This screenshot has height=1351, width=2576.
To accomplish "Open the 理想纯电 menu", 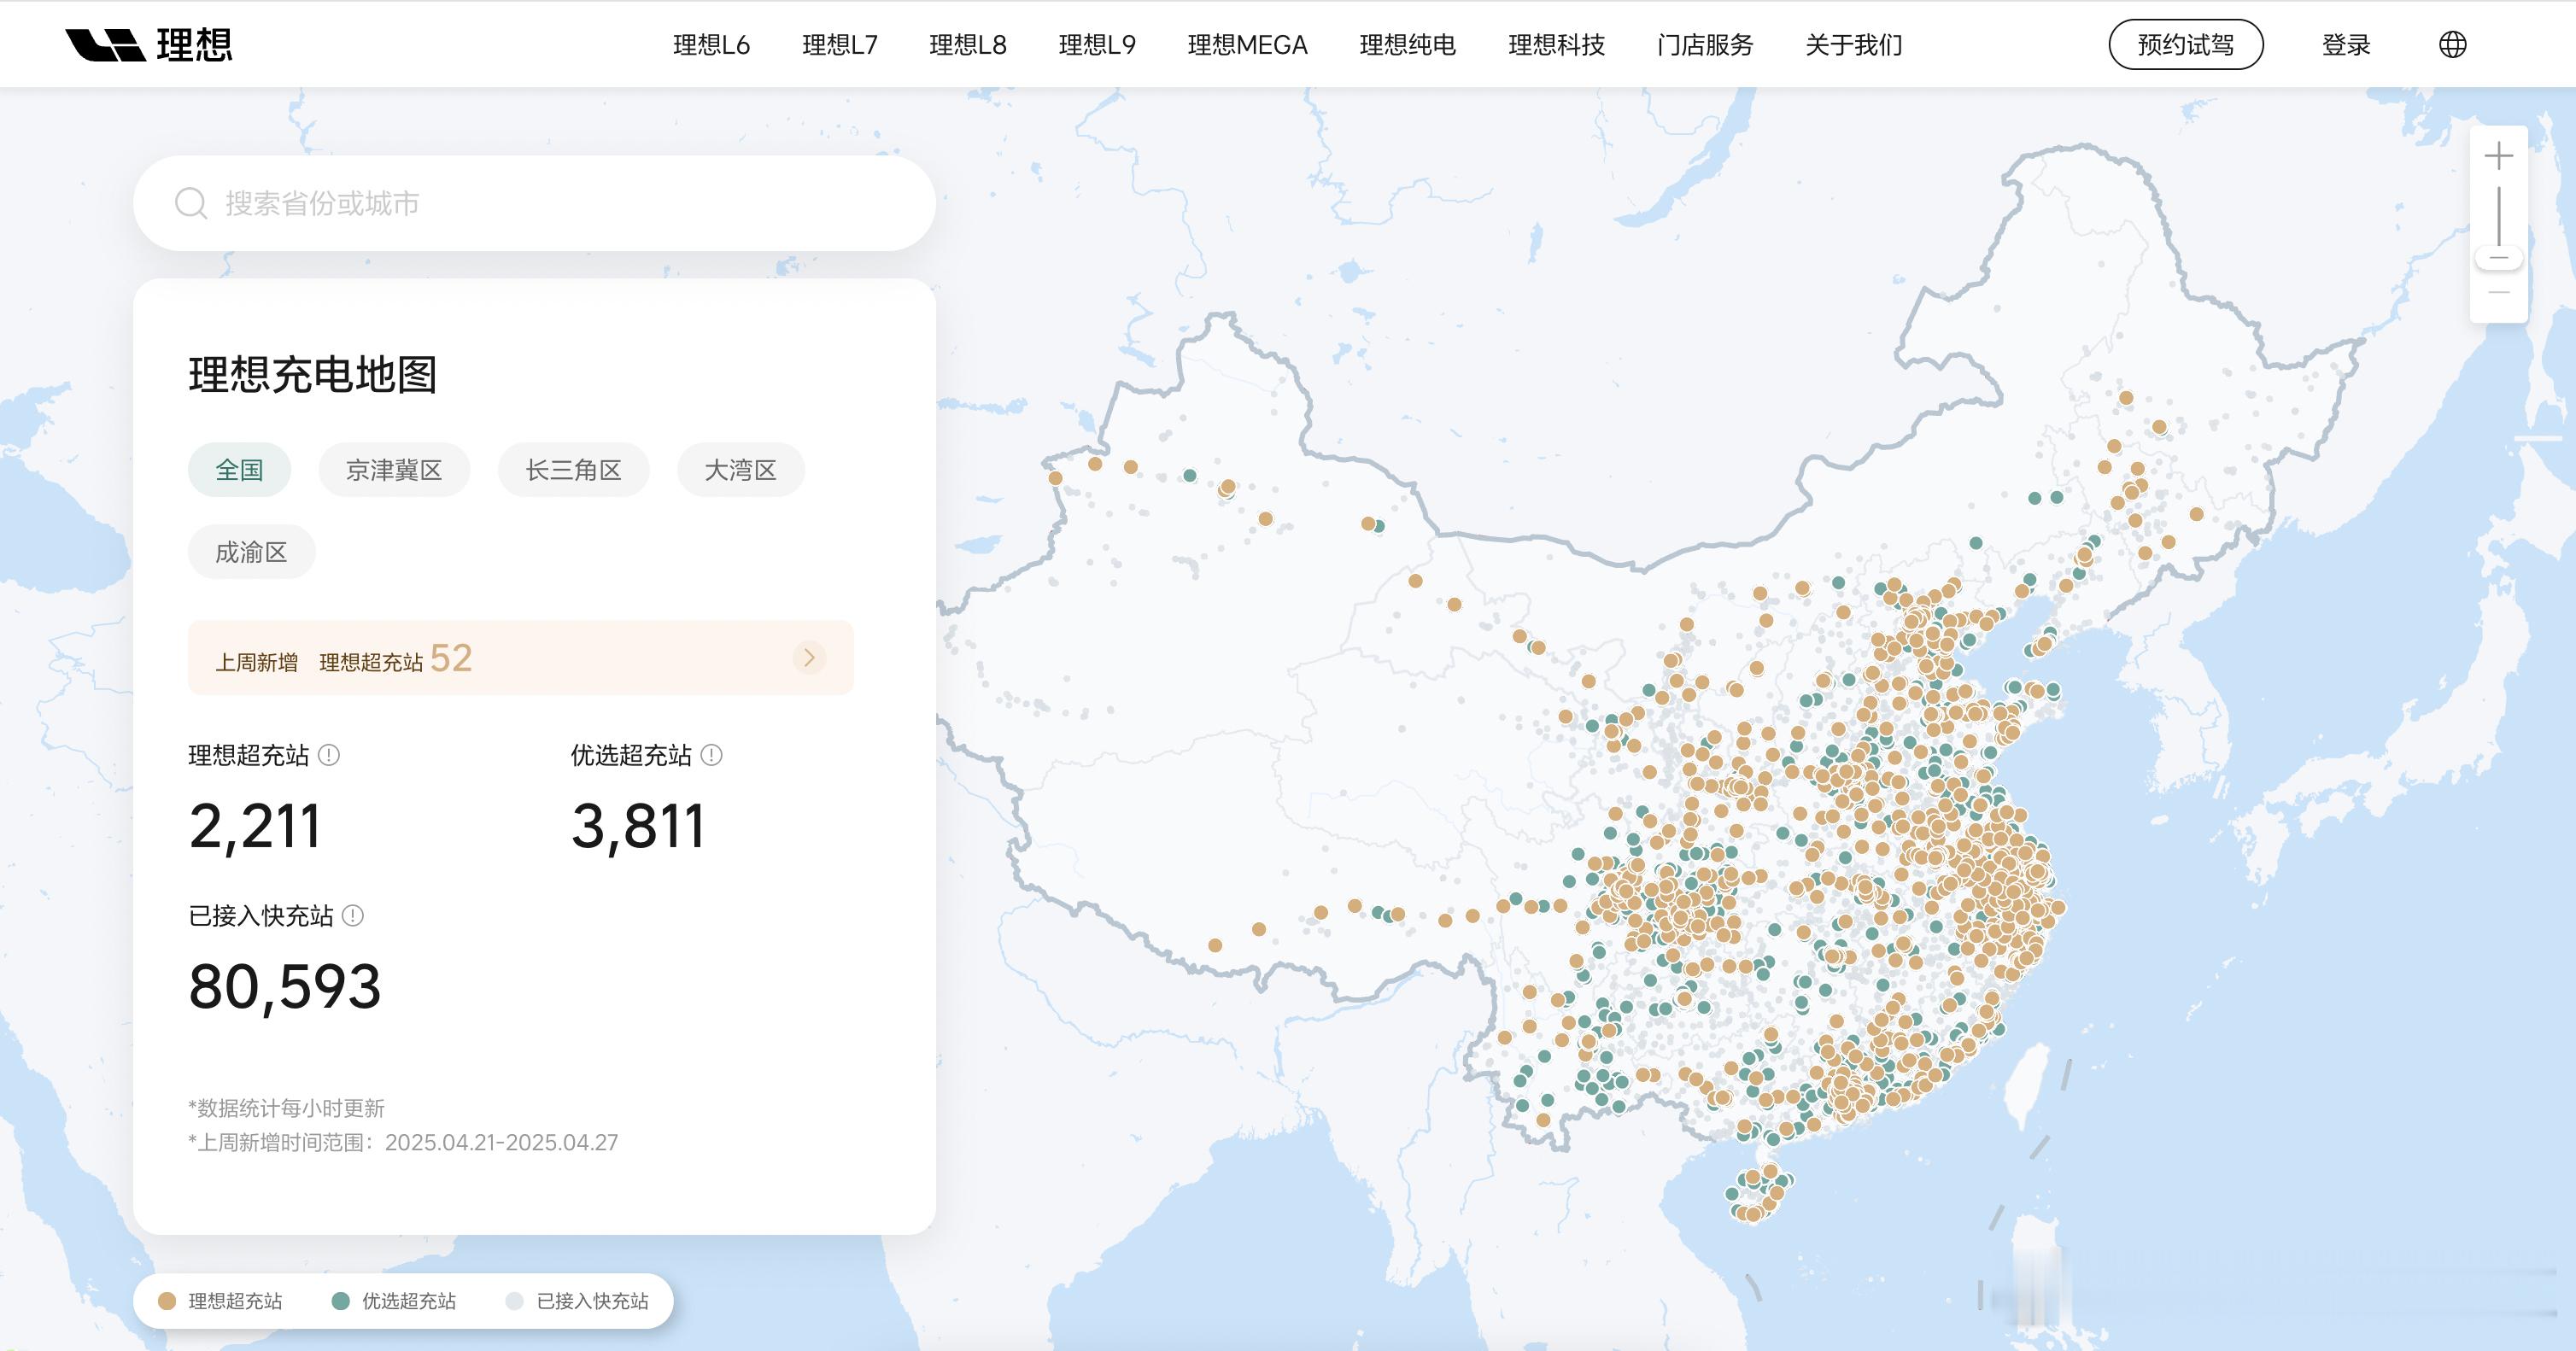I will [x=1407, y=45].
